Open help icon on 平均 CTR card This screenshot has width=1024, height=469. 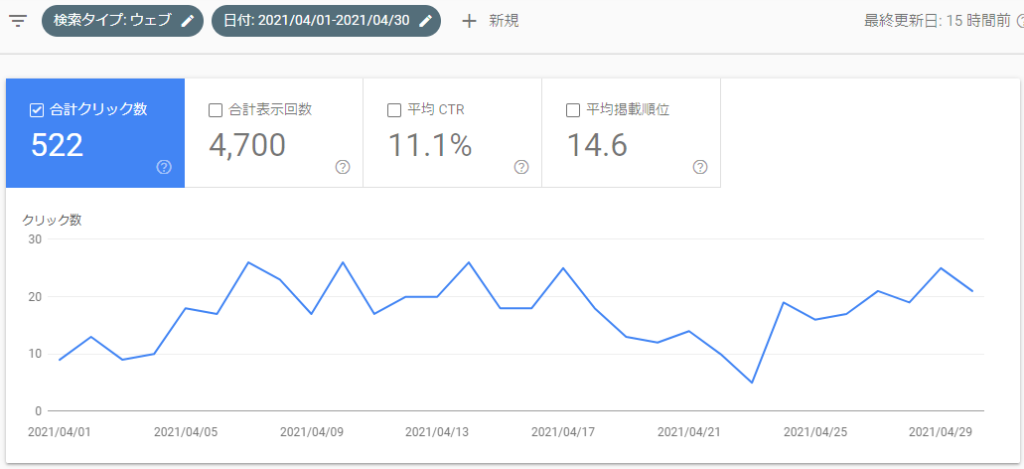click(520, 167)
